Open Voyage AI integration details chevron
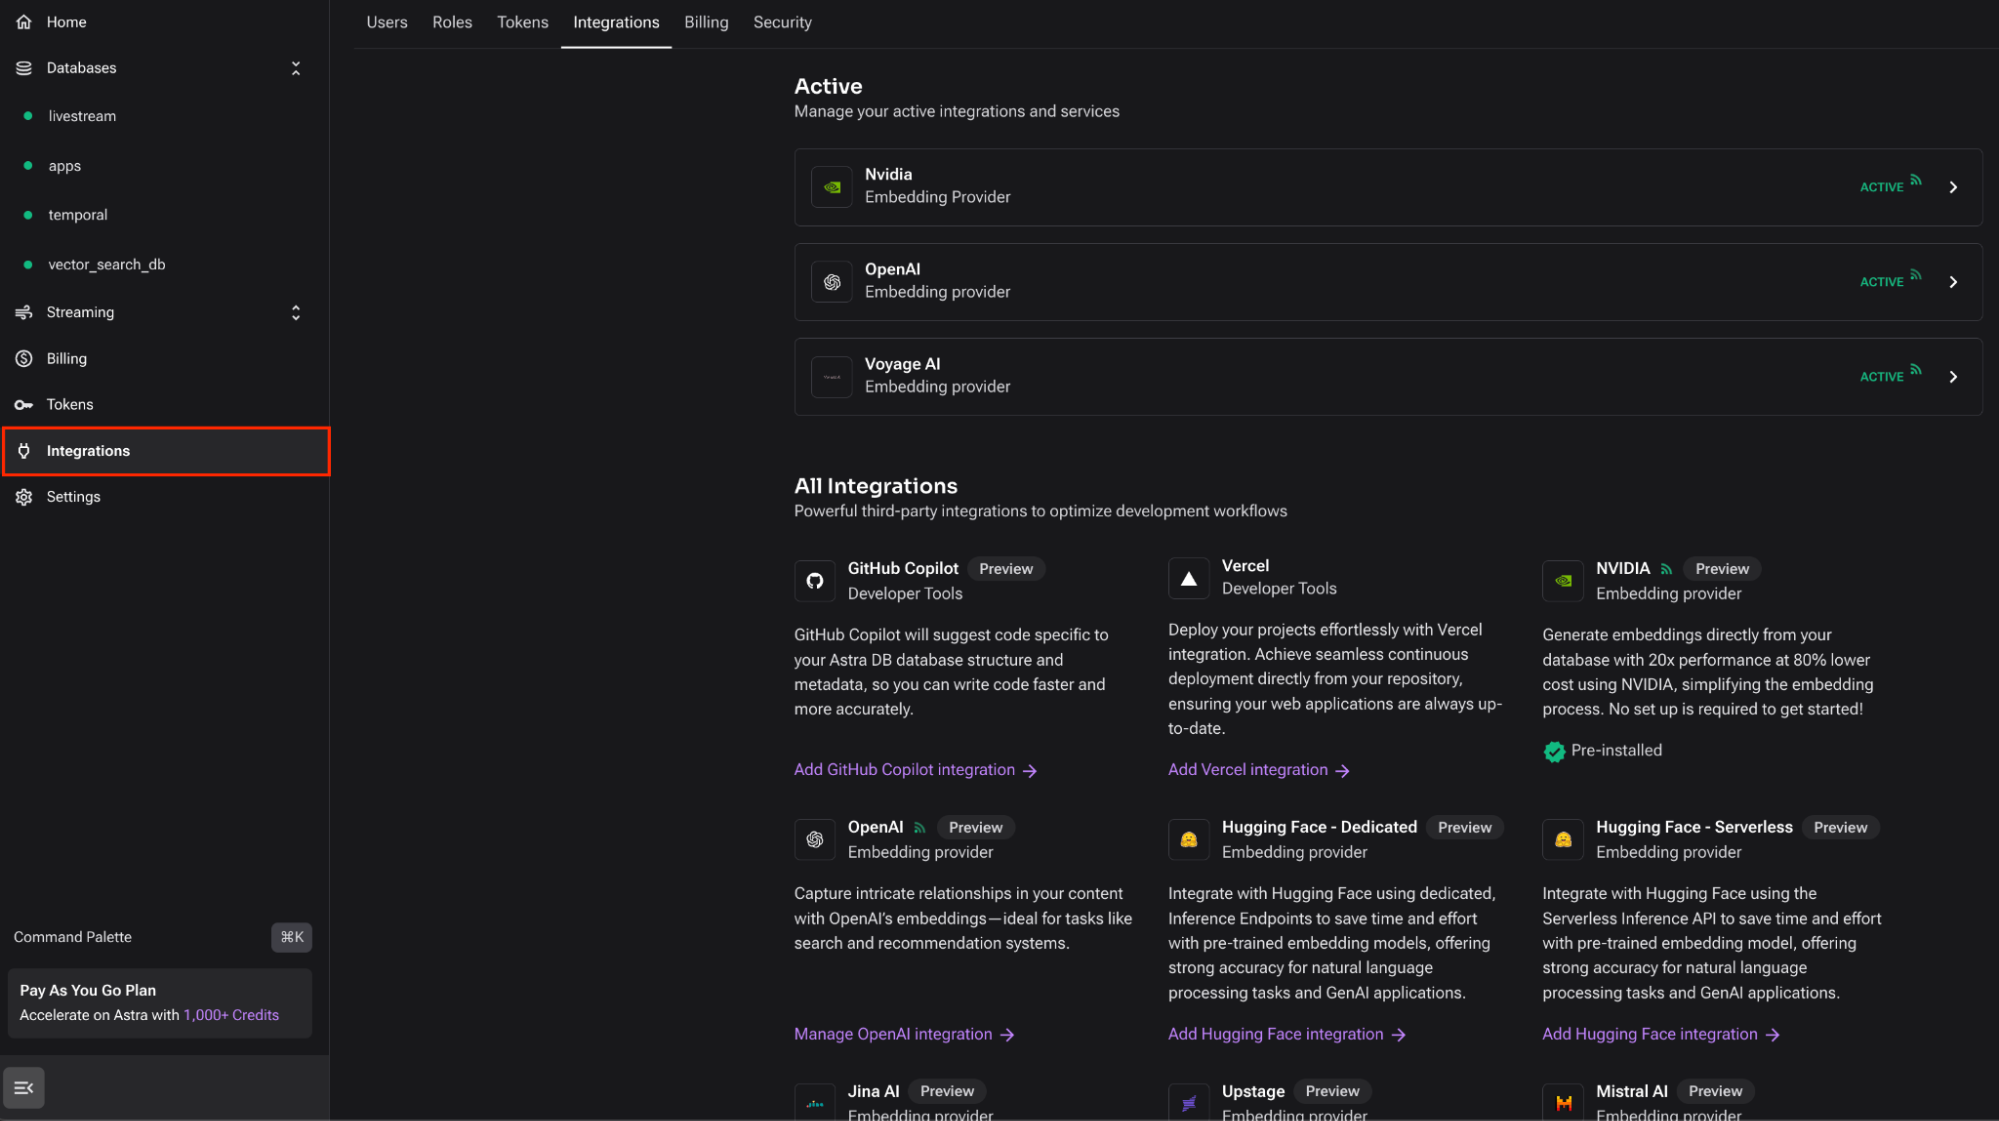 tap(1953, 377)
